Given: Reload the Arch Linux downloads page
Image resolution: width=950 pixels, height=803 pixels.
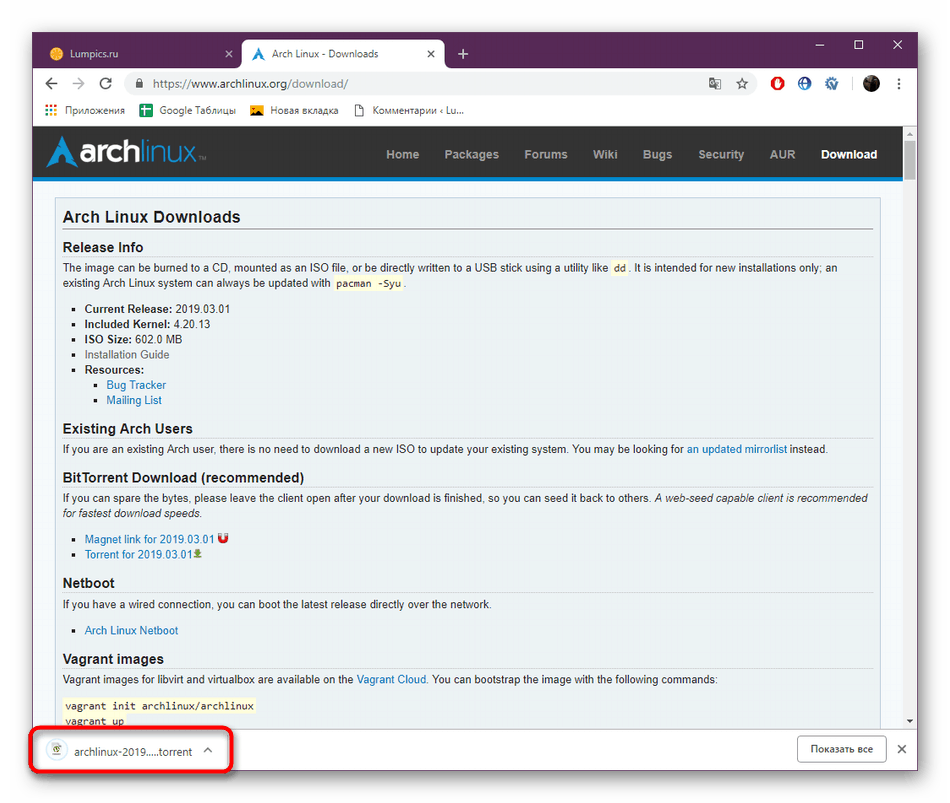Looking at the screenshot, I should point(105,84).
